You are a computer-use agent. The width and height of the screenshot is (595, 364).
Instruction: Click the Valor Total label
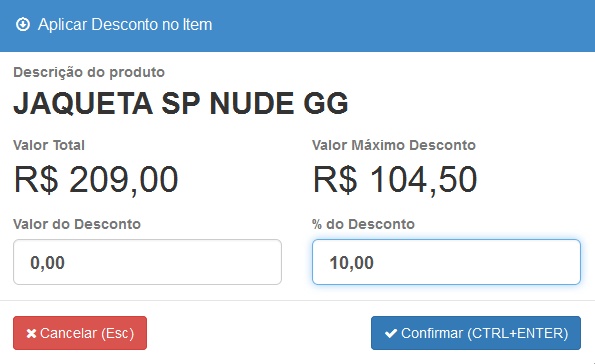click(x=49, y=145)
